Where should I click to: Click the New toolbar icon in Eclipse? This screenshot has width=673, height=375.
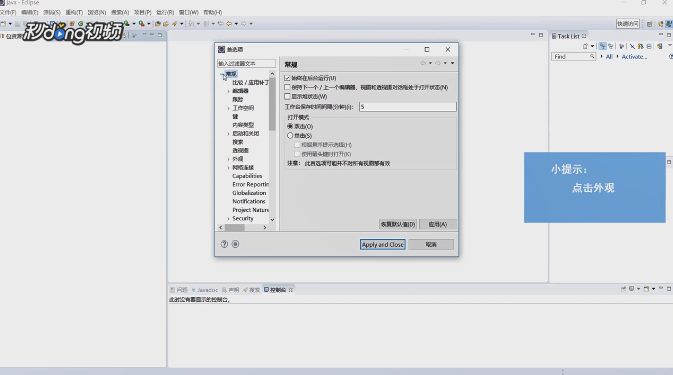point(3,24)
